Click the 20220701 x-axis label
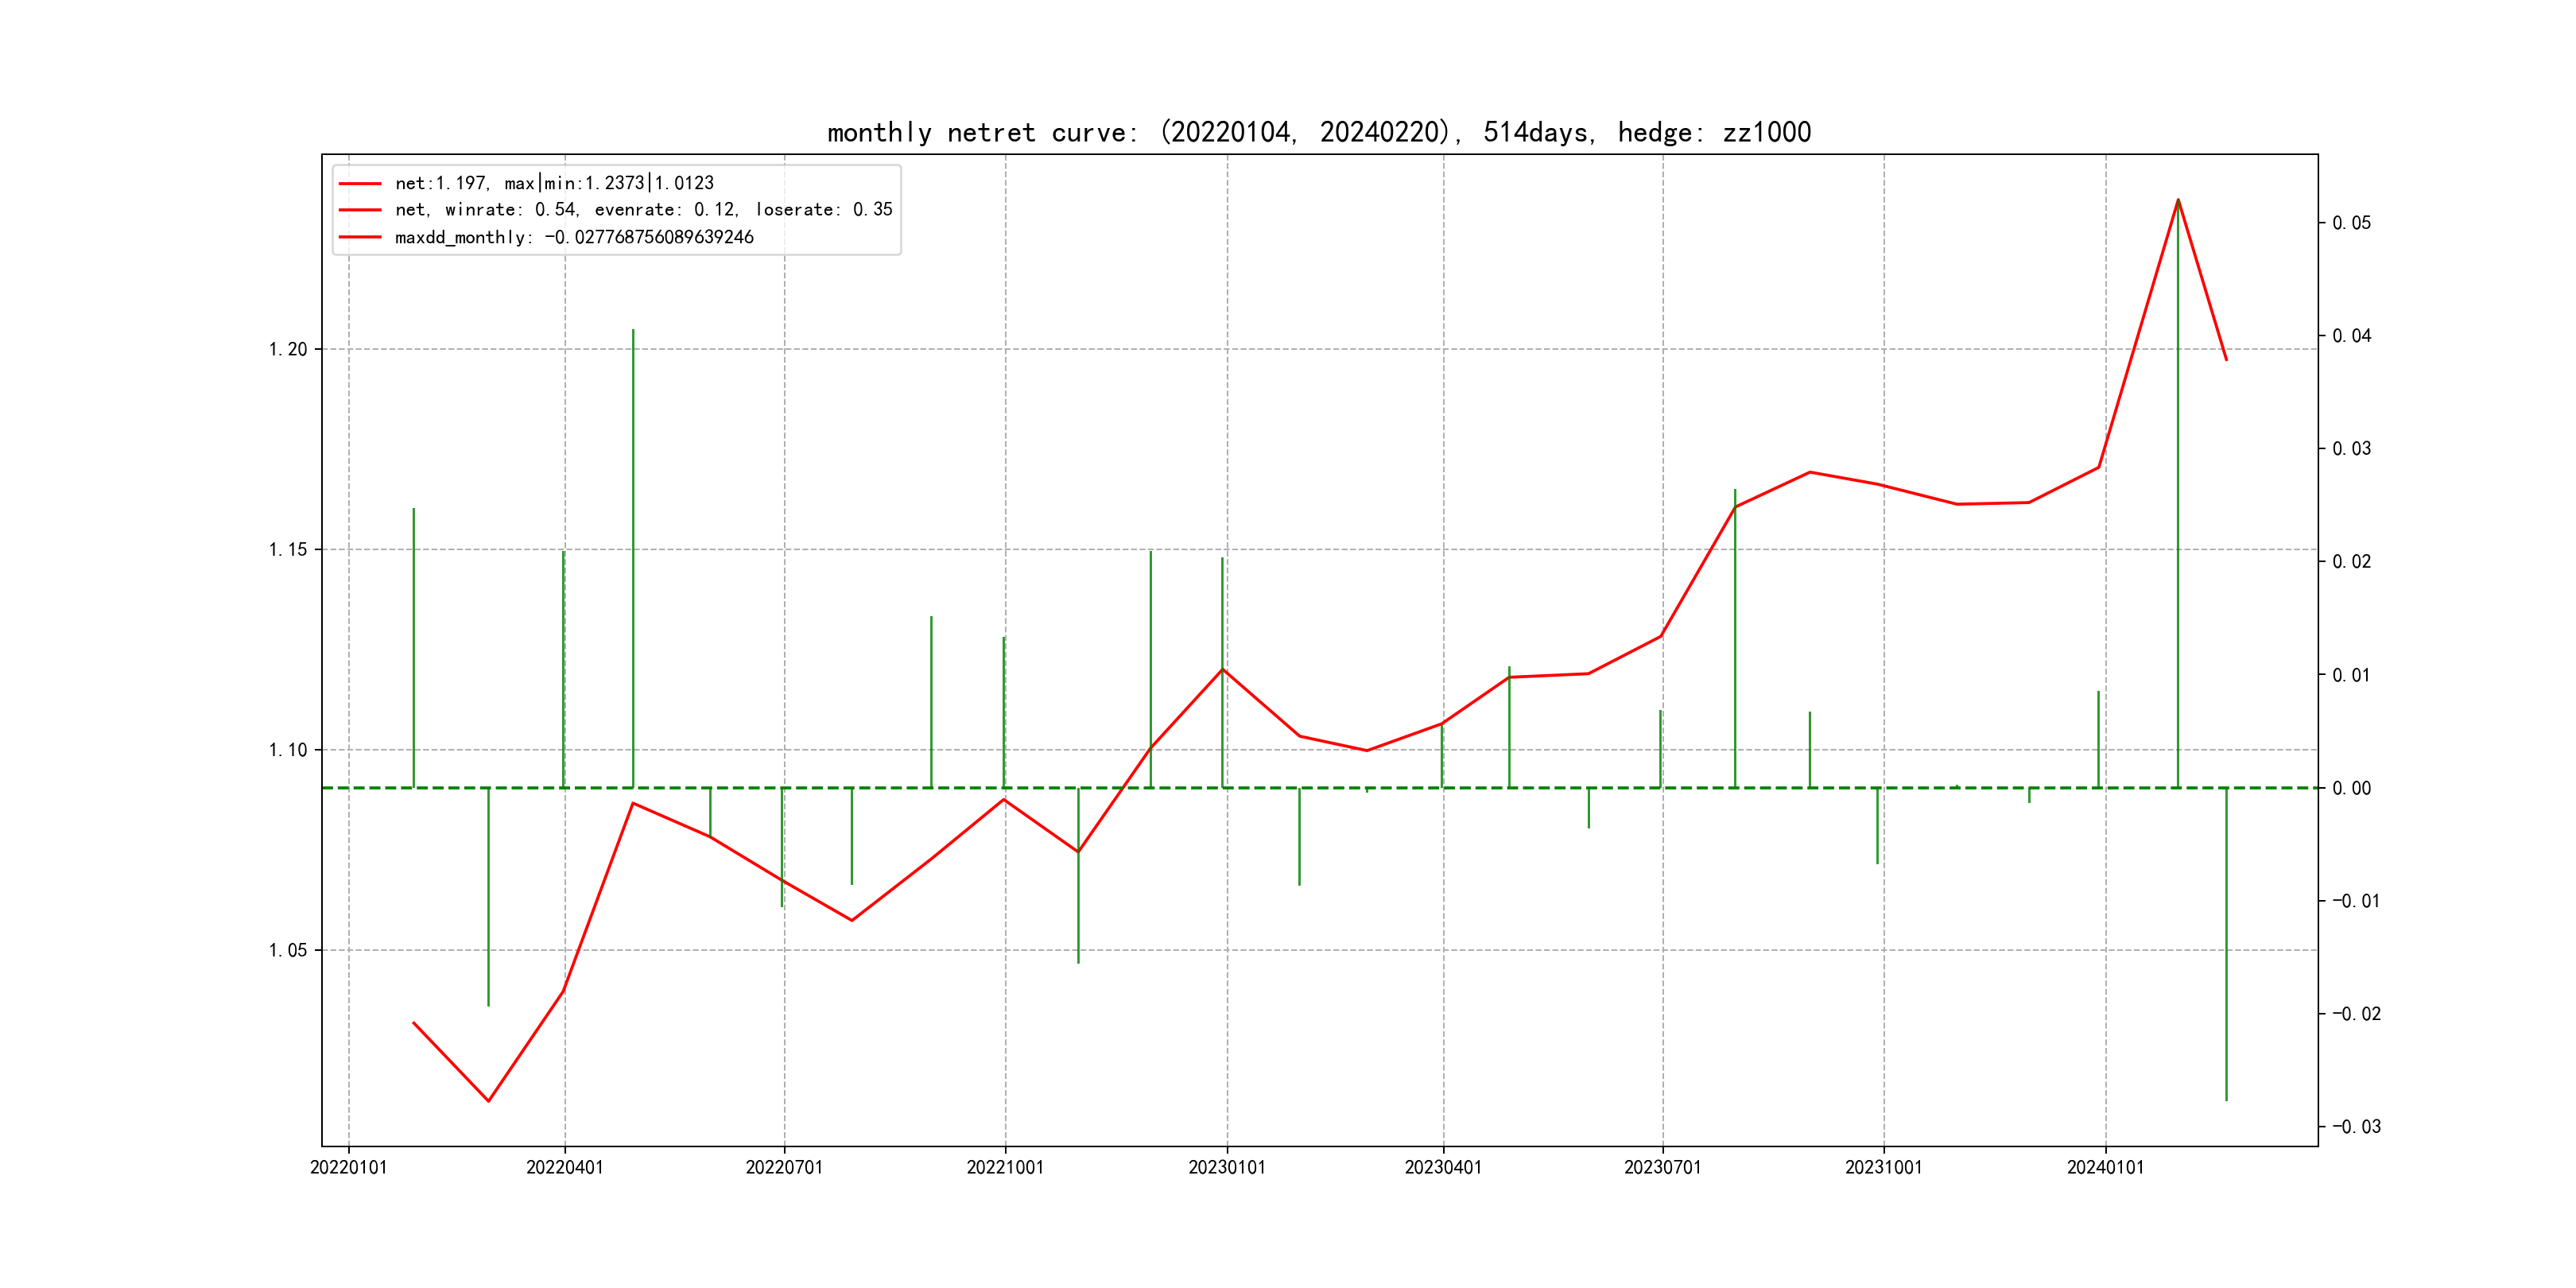Viewport: 2576px width, 1288px height. click(x=784, y=1167)
